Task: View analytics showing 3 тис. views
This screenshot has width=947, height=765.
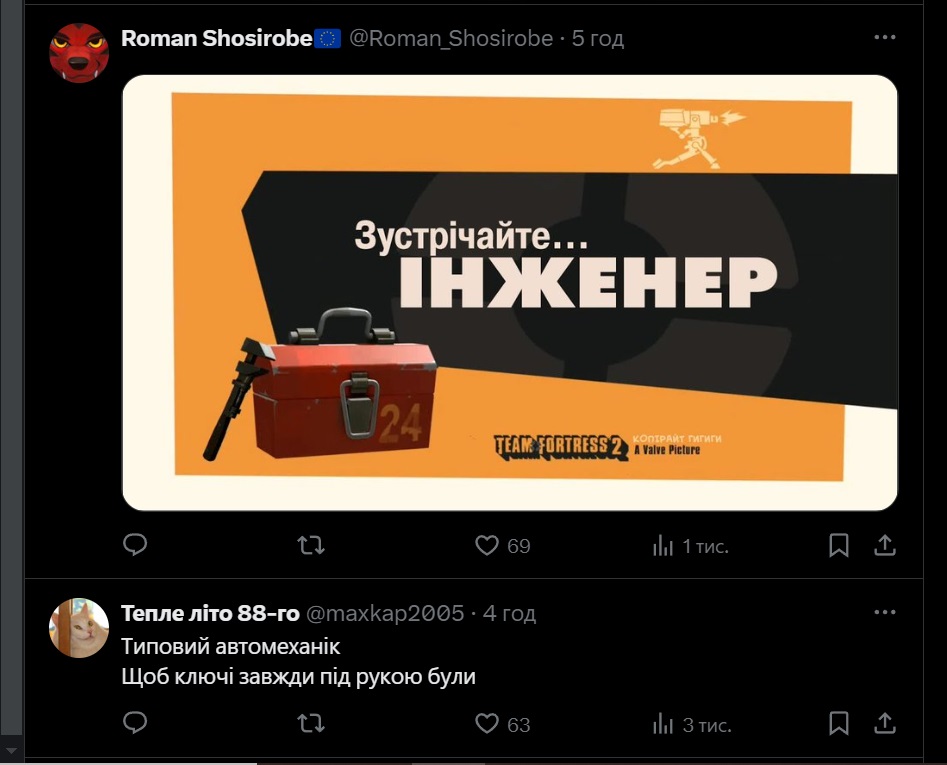Action: click(x=692, y=723)
